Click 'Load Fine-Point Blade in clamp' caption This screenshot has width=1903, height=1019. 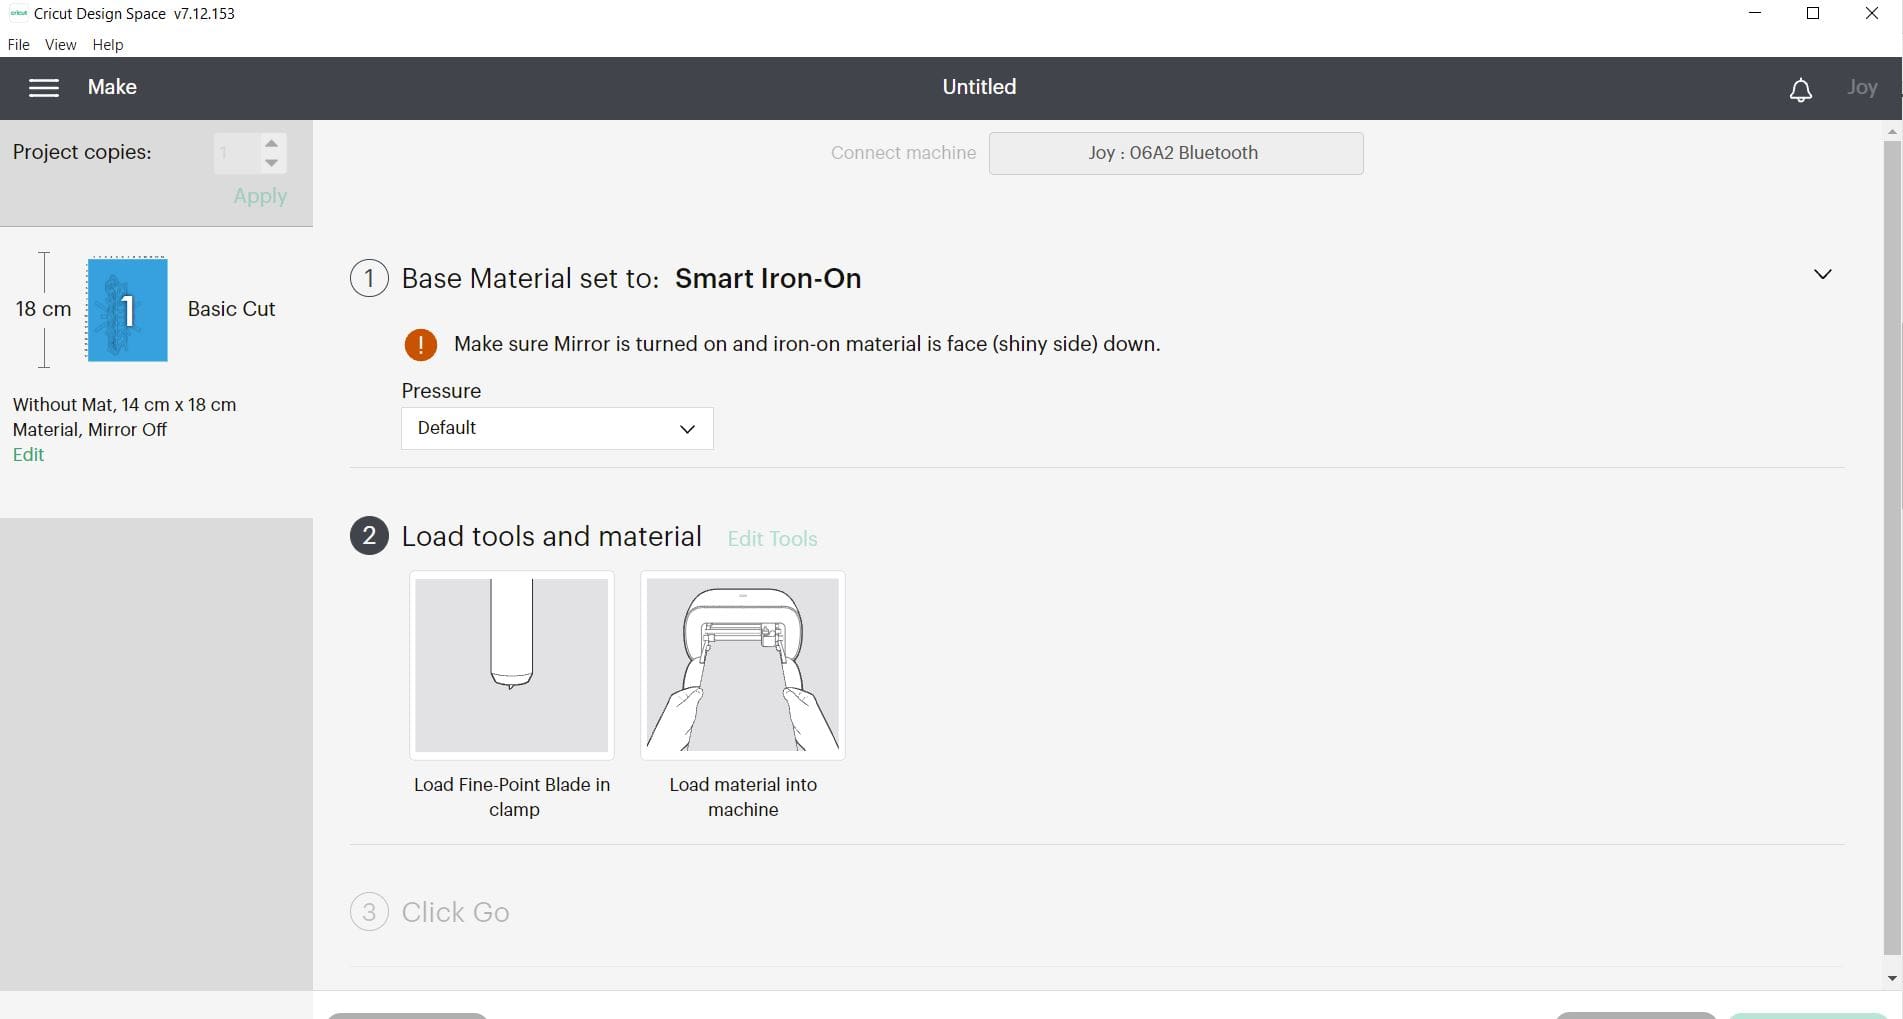(x=512, y=797)
